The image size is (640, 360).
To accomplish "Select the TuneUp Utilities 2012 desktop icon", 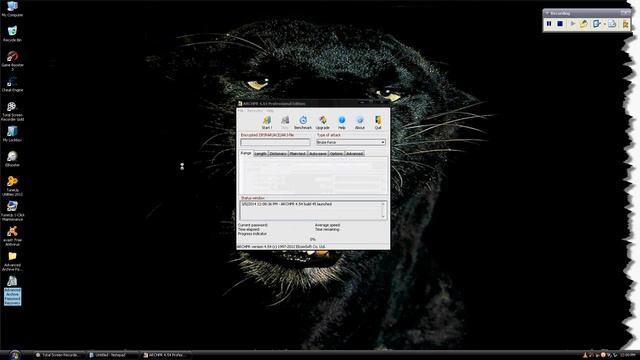I will (12, 186).
